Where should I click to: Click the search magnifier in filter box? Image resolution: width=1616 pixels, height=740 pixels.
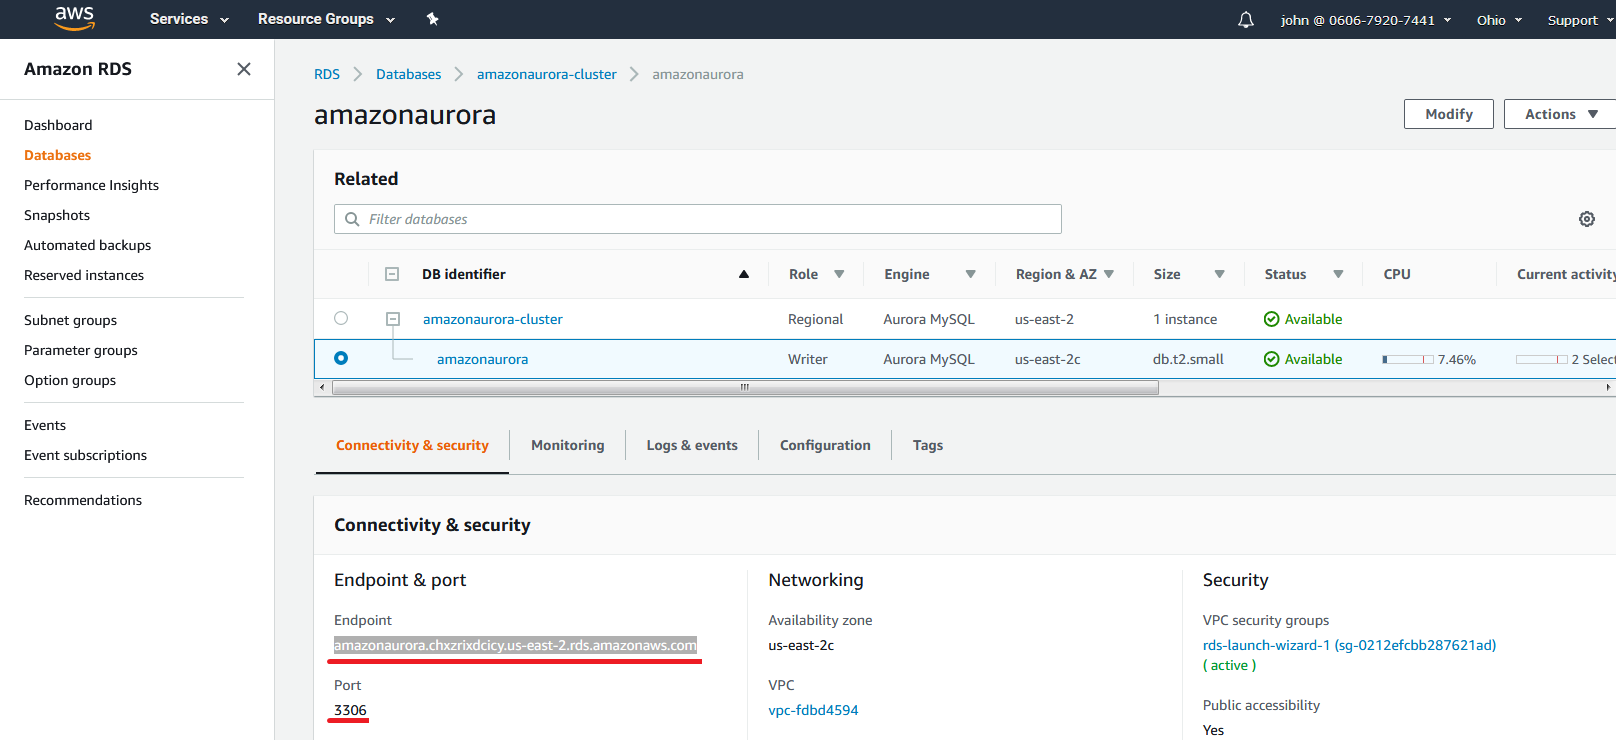352,219
